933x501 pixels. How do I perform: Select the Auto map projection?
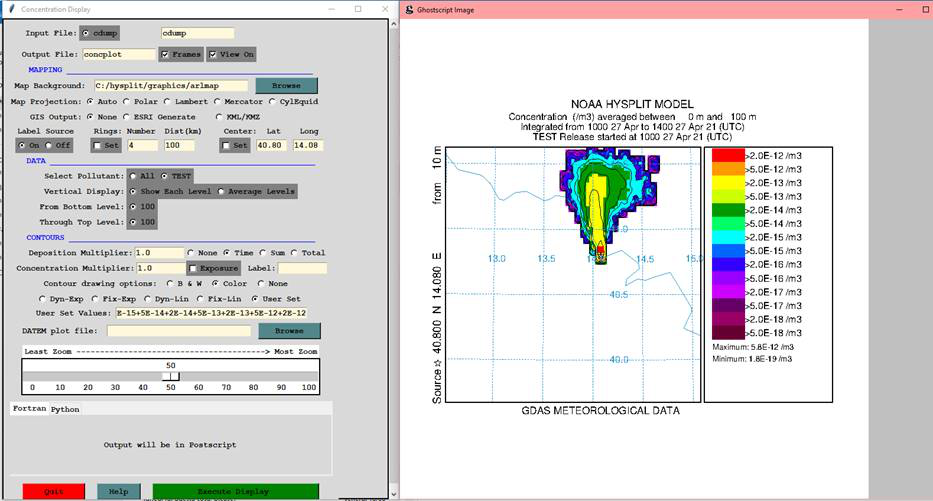[90, 102]
